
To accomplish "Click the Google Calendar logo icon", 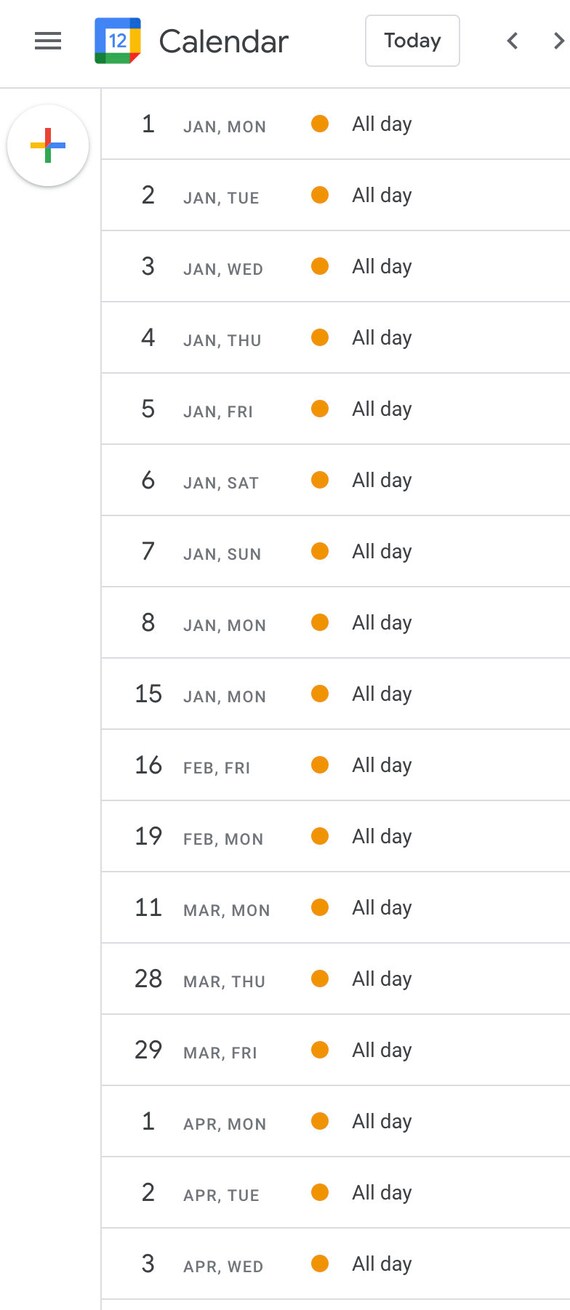I will click(118, 41).
